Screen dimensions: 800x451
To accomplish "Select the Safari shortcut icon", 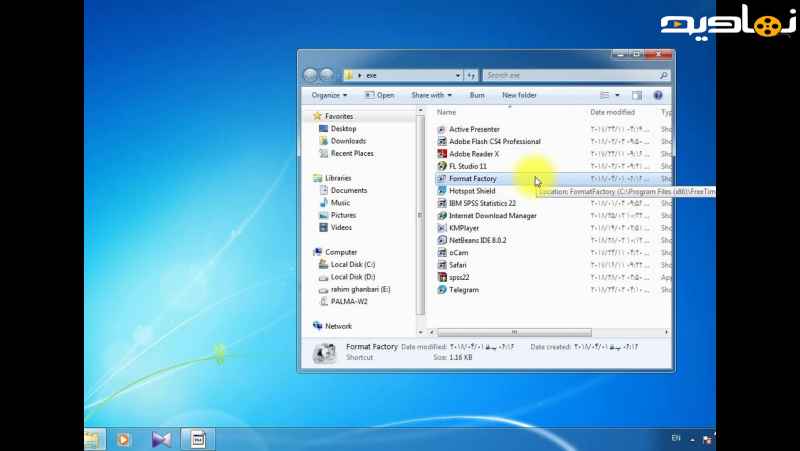I will click(442, 265).
